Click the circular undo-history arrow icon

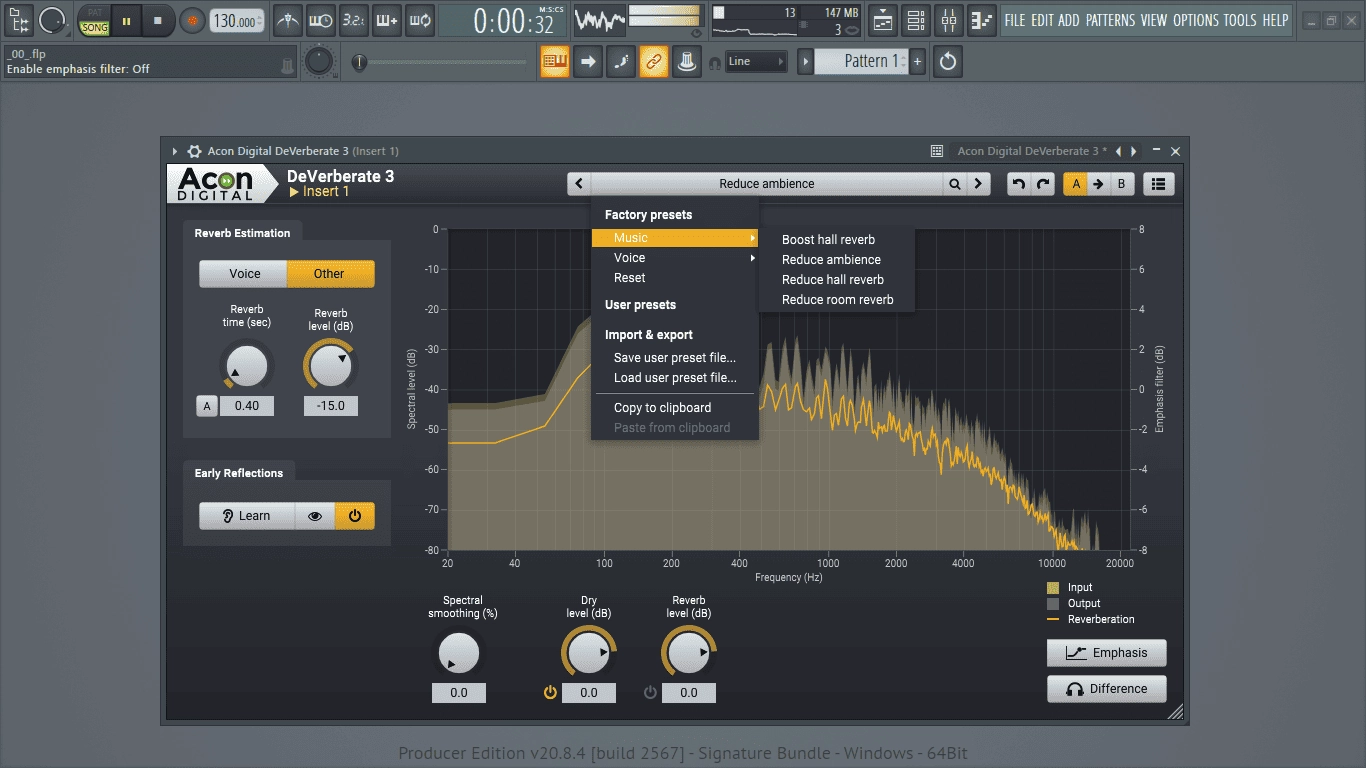pos(948,61)
